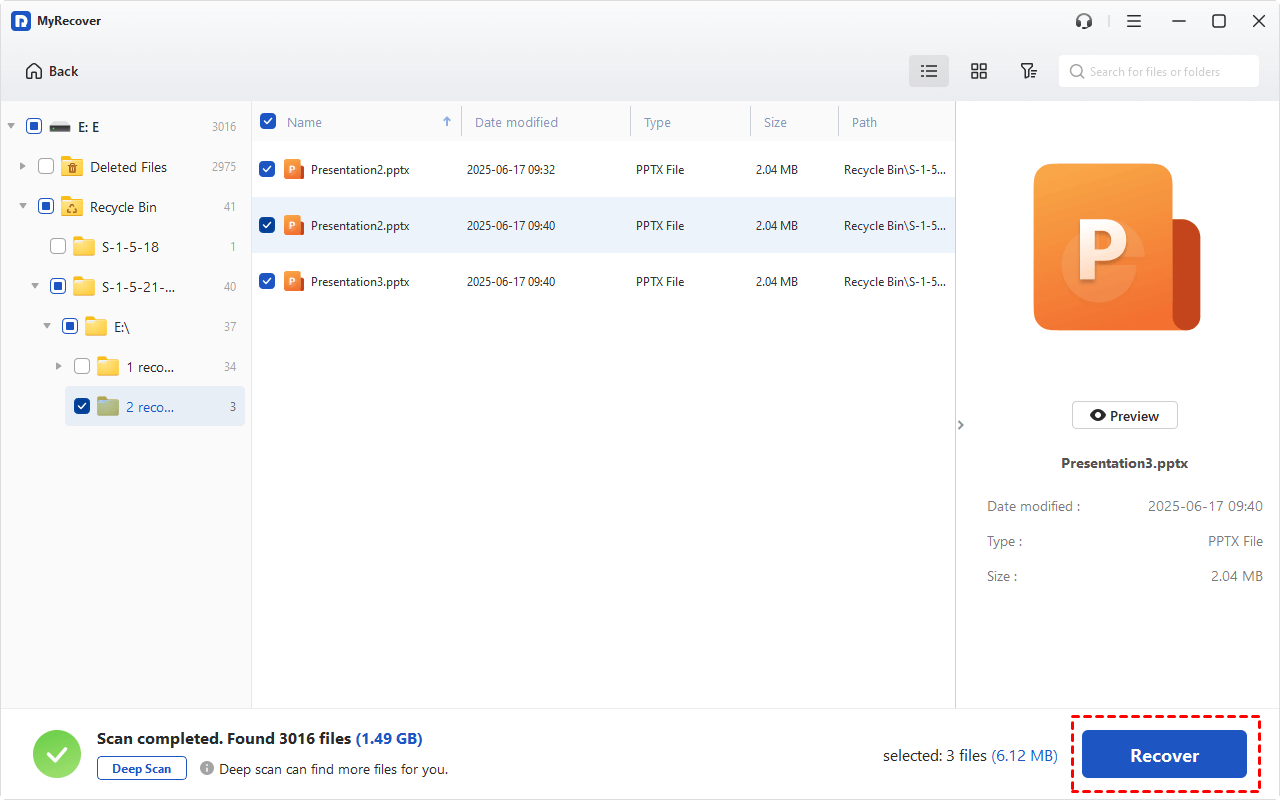Collapse the Recycle Bin node
Image resolution: width=1280 pixels, height=800 pixels.
tap(23, 207)
